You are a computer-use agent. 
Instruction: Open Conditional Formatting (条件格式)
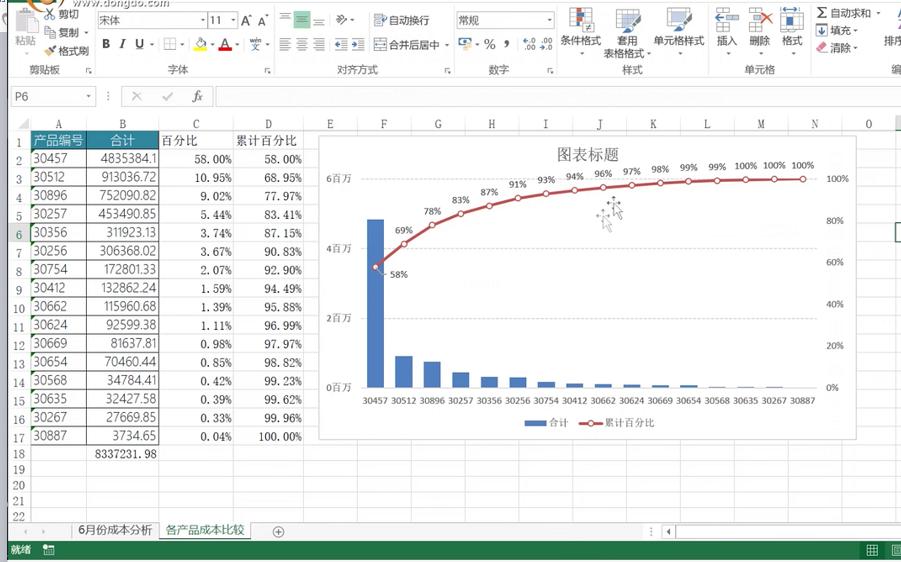click(581, 30)
